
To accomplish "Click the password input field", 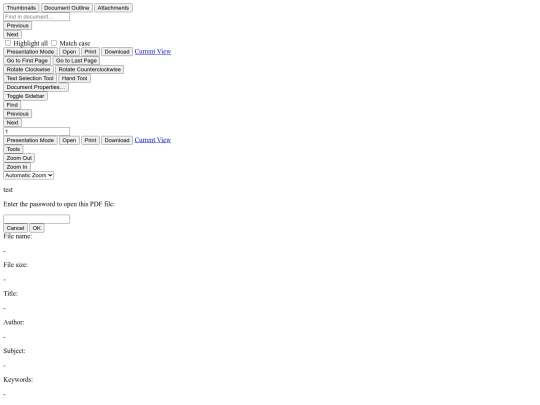I will [x=37, y=219].
